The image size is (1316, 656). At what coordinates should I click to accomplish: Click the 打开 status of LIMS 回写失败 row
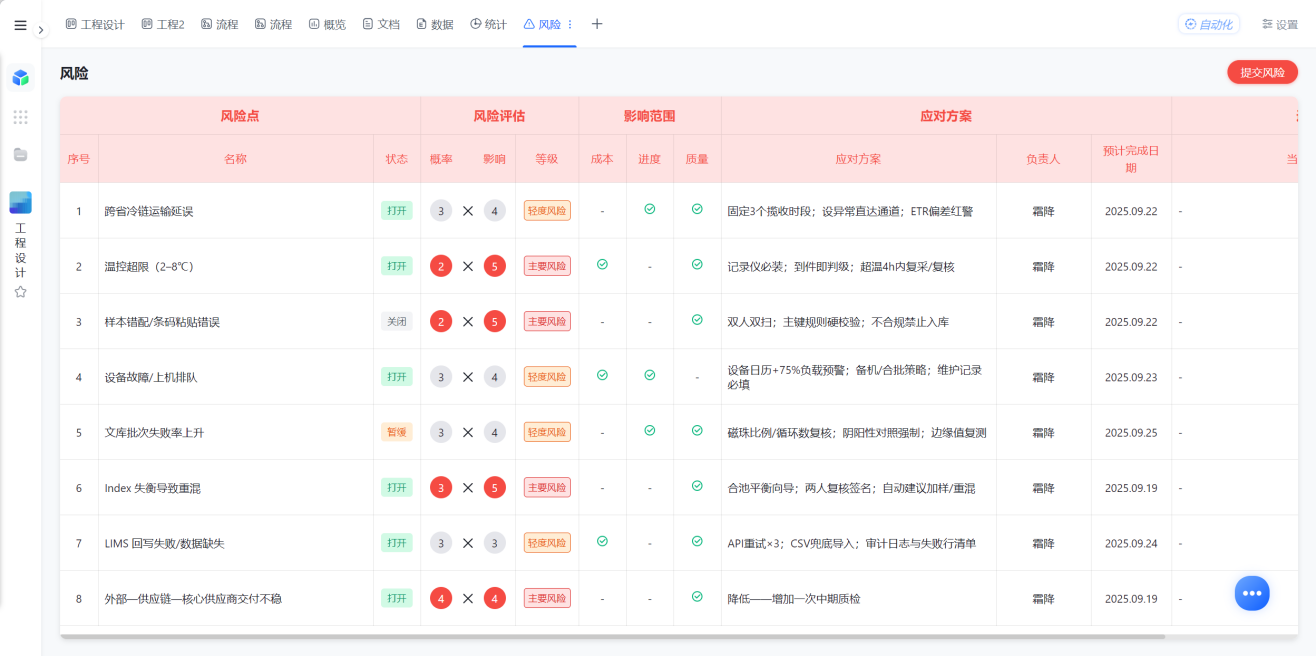pyautogui.click(x=397, y=543)
